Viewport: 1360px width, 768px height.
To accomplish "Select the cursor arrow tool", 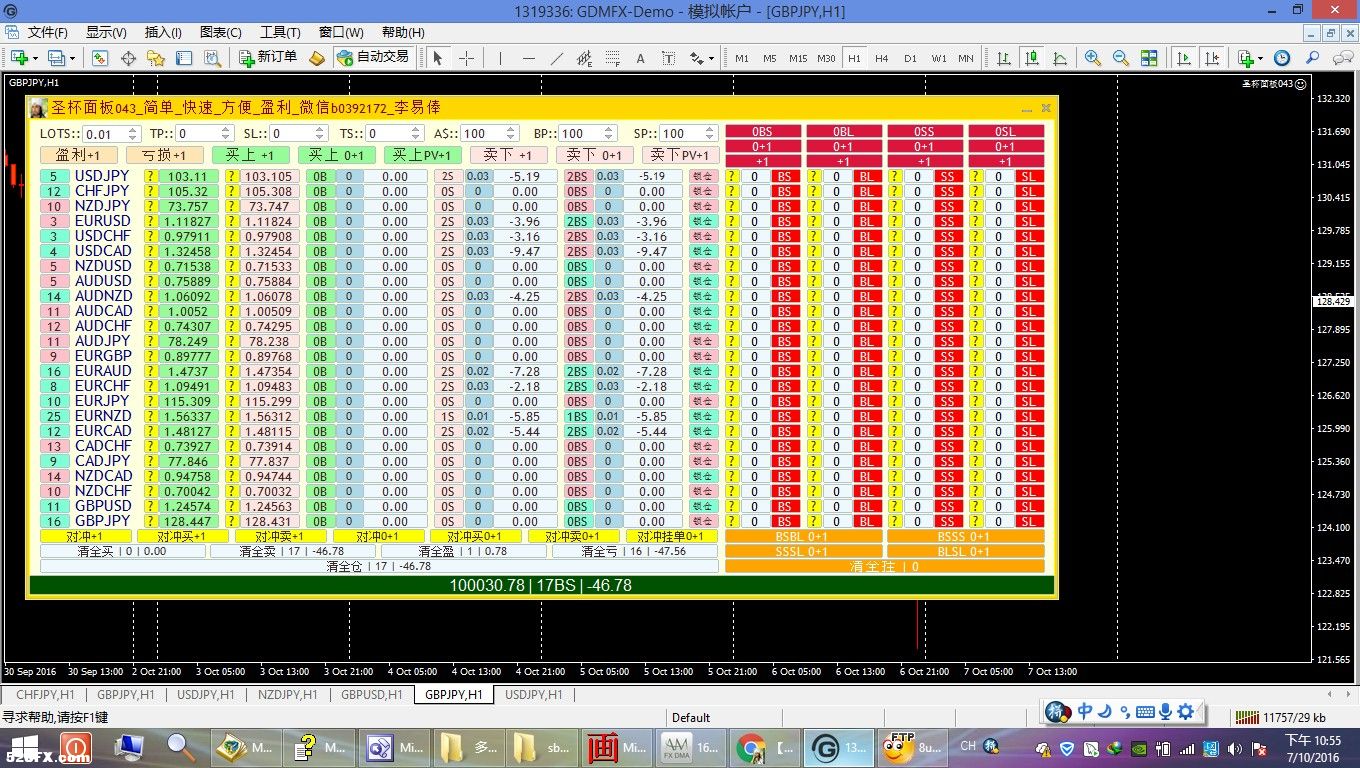I will pyautogui.click(x=437, y=58).
